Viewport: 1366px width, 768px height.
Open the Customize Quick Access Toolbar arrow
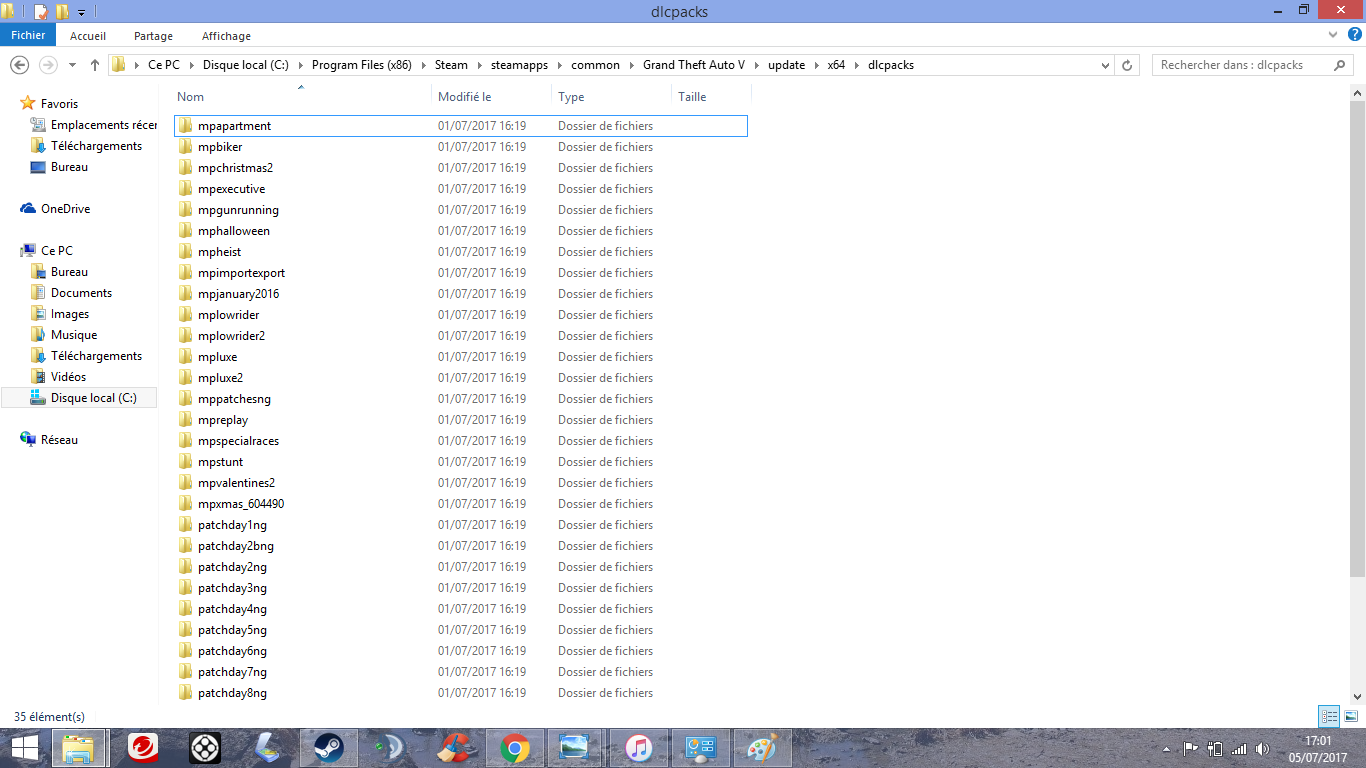point(81,13)
